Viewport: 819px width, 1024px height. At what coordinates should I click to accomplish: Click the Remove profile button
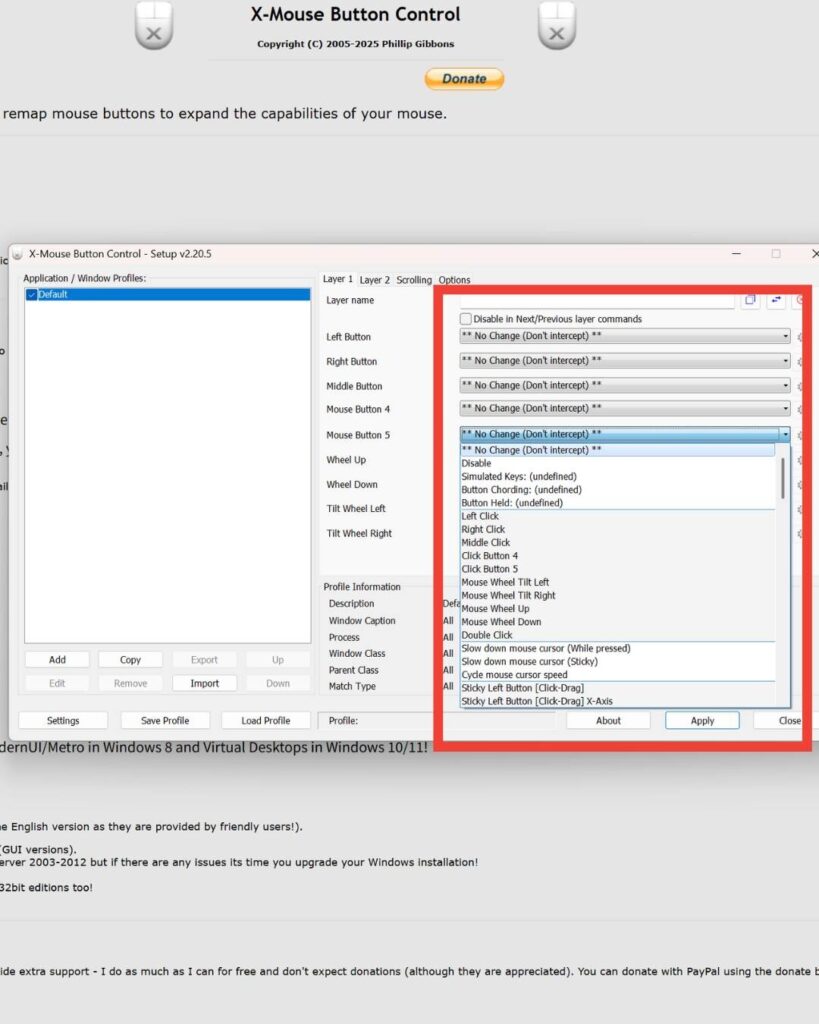click(131, 683)
